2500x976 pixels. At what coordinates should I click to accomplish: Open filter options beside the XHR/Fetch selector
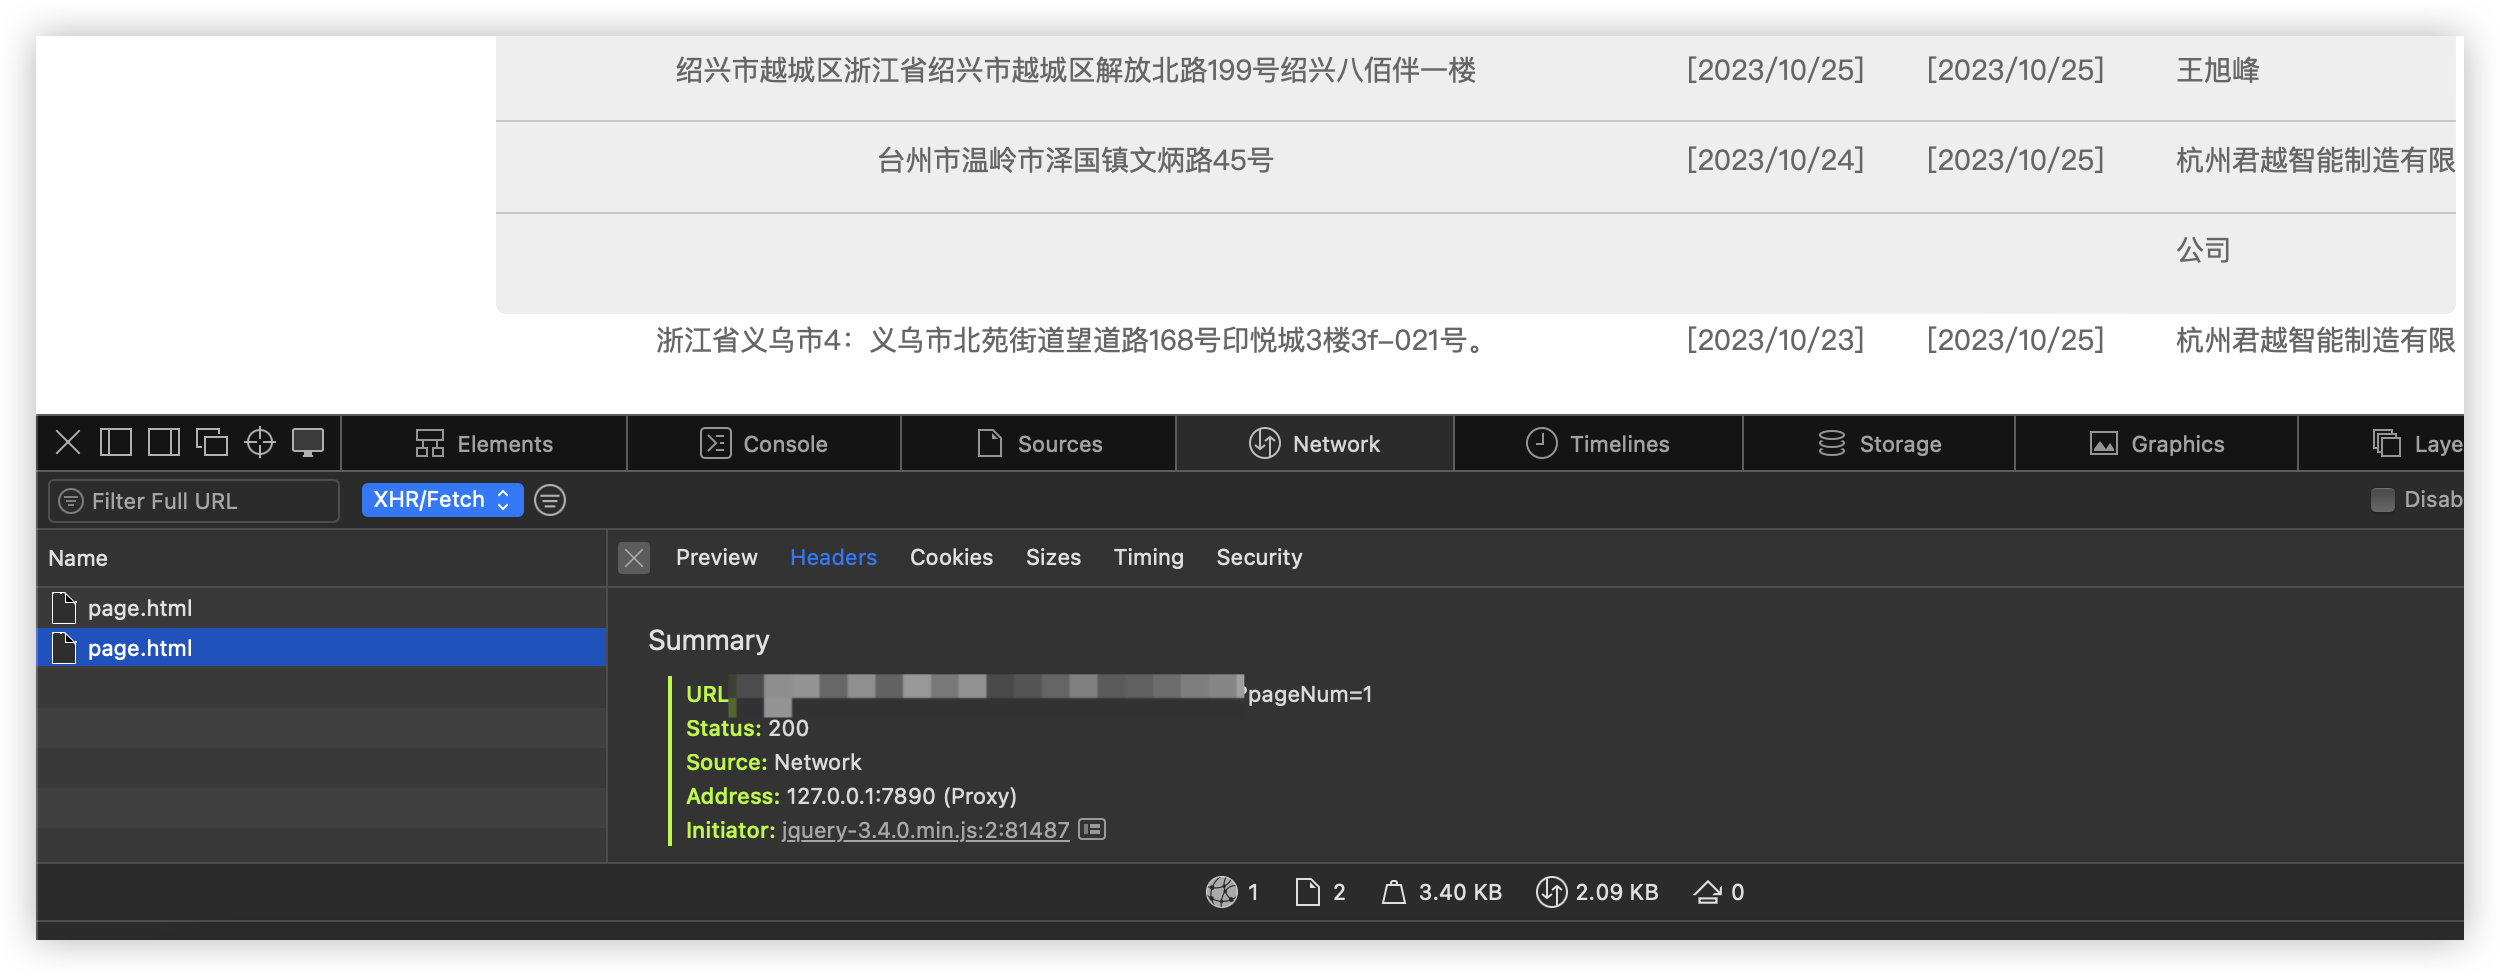(x=549, y=499)
